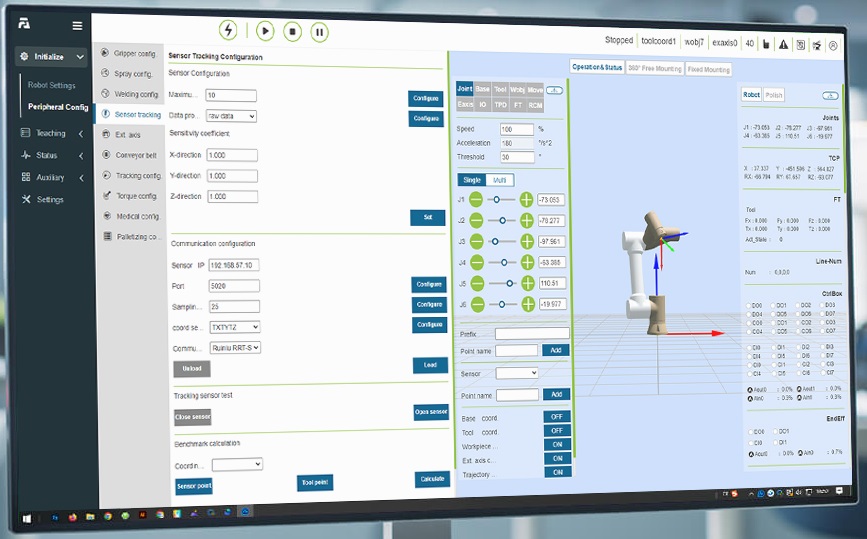Toggle Tool coord OFF switch
The height and width of the screenshot is (539, 867).
click(x=557, y=430)
